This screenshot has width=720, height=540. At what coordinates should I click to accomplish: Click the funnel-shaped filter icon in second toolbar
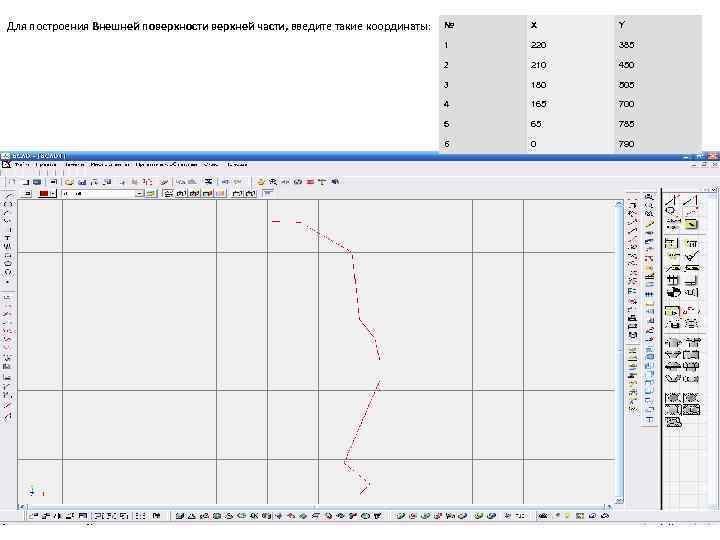pyautogui.click(x=268, y=193)
